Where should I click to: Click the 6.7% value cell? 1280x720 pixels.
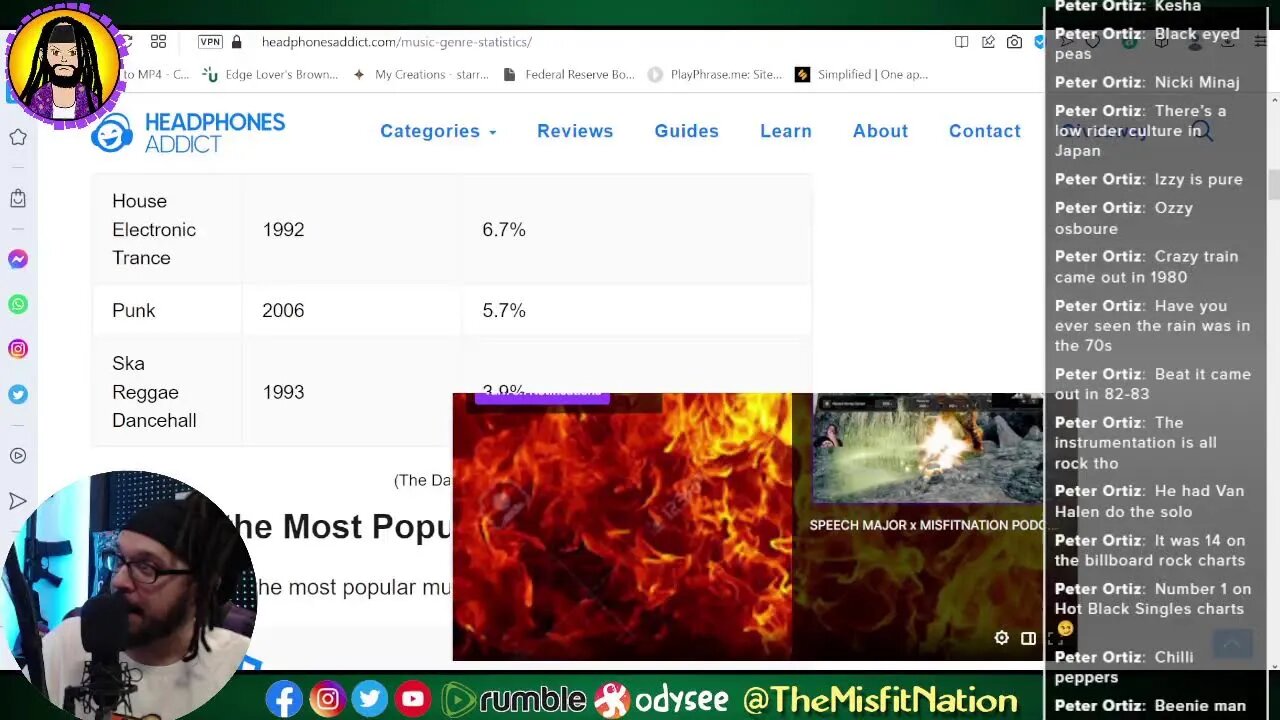pyautogui.click(x=636, y=229)
